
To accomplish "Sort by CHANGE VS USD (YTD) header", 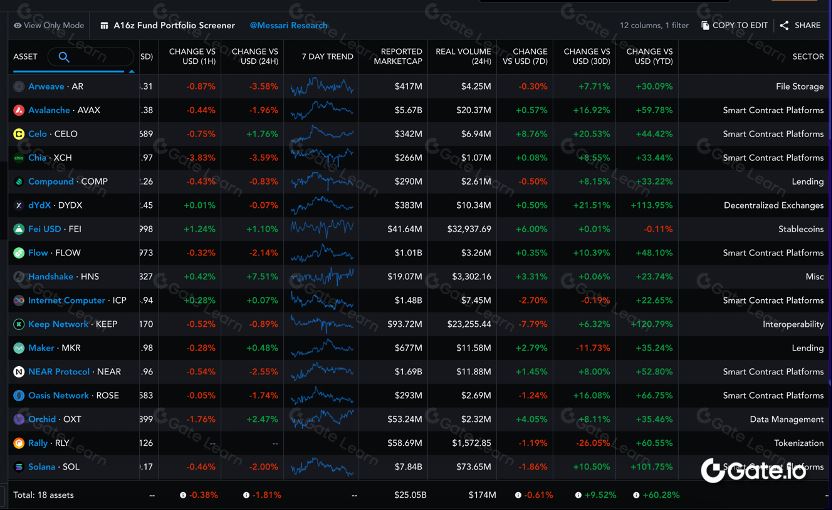I will click(649, 56).
